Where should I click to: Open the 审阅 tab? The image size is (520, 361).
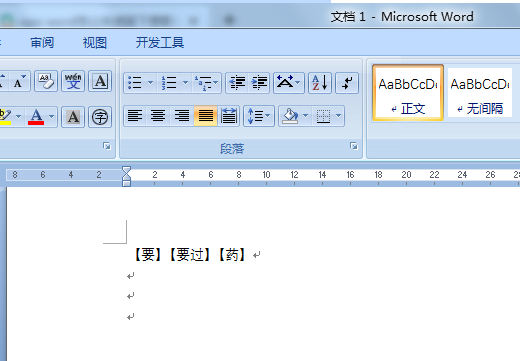[x=42, y=43]
